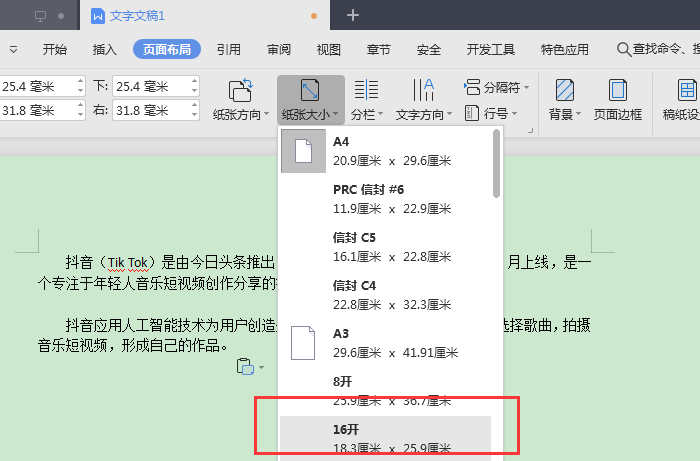
Task: Click the 分隔符 breaks icon
Action: [472, 87]
